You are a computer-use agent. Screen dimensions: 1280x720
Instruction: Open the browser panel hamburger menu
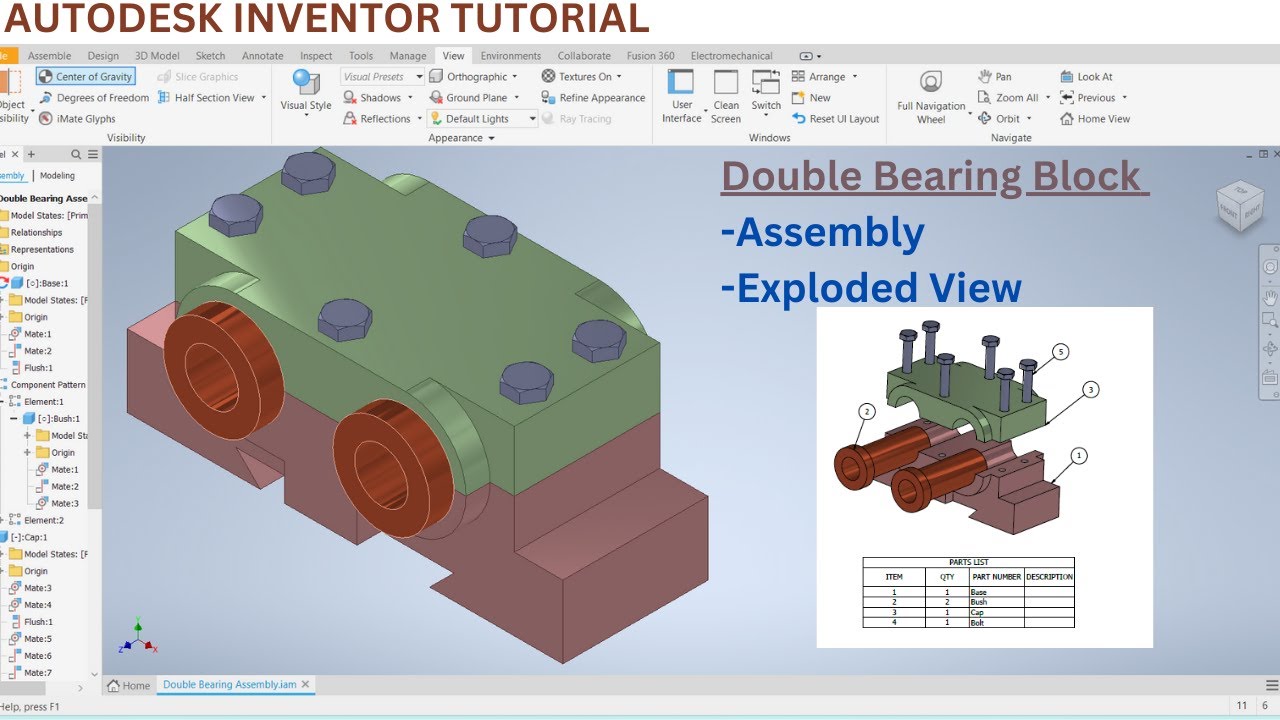coord(93,154)
